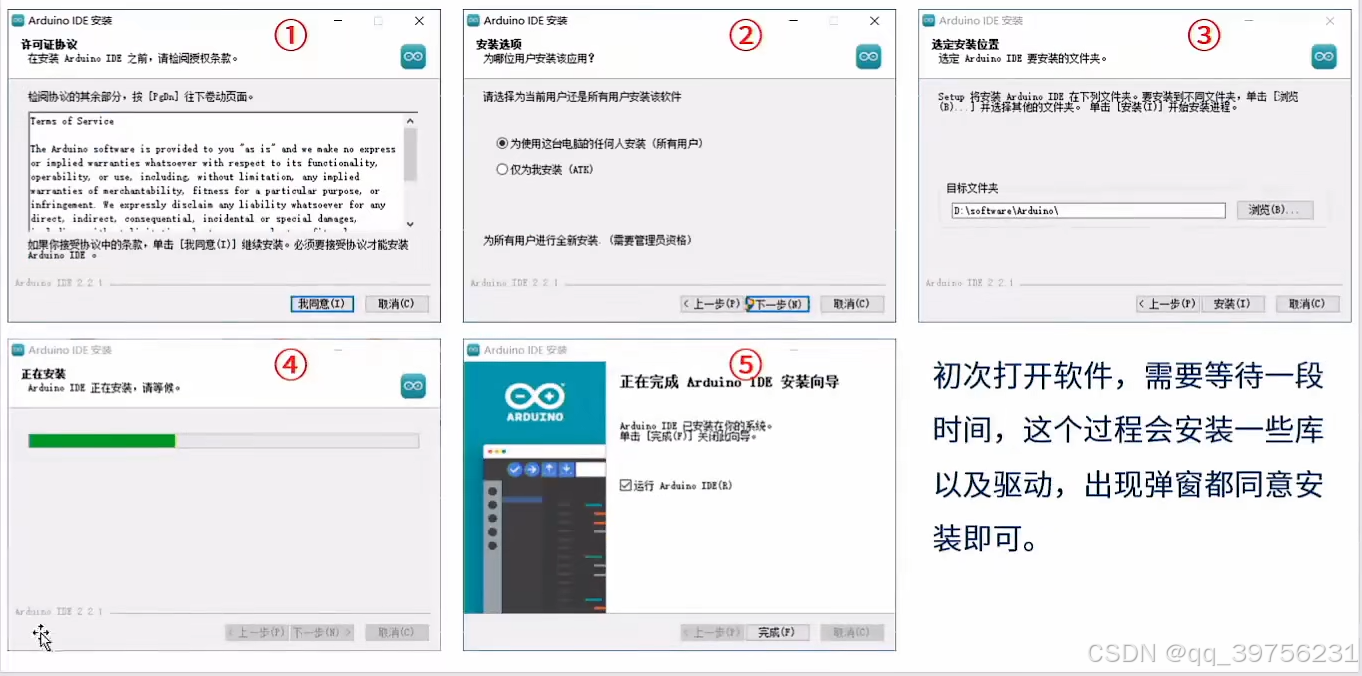Click the license agreement scrollbar thumb
The width and height of the screenshot is (1362, 676).
(410, 155)
